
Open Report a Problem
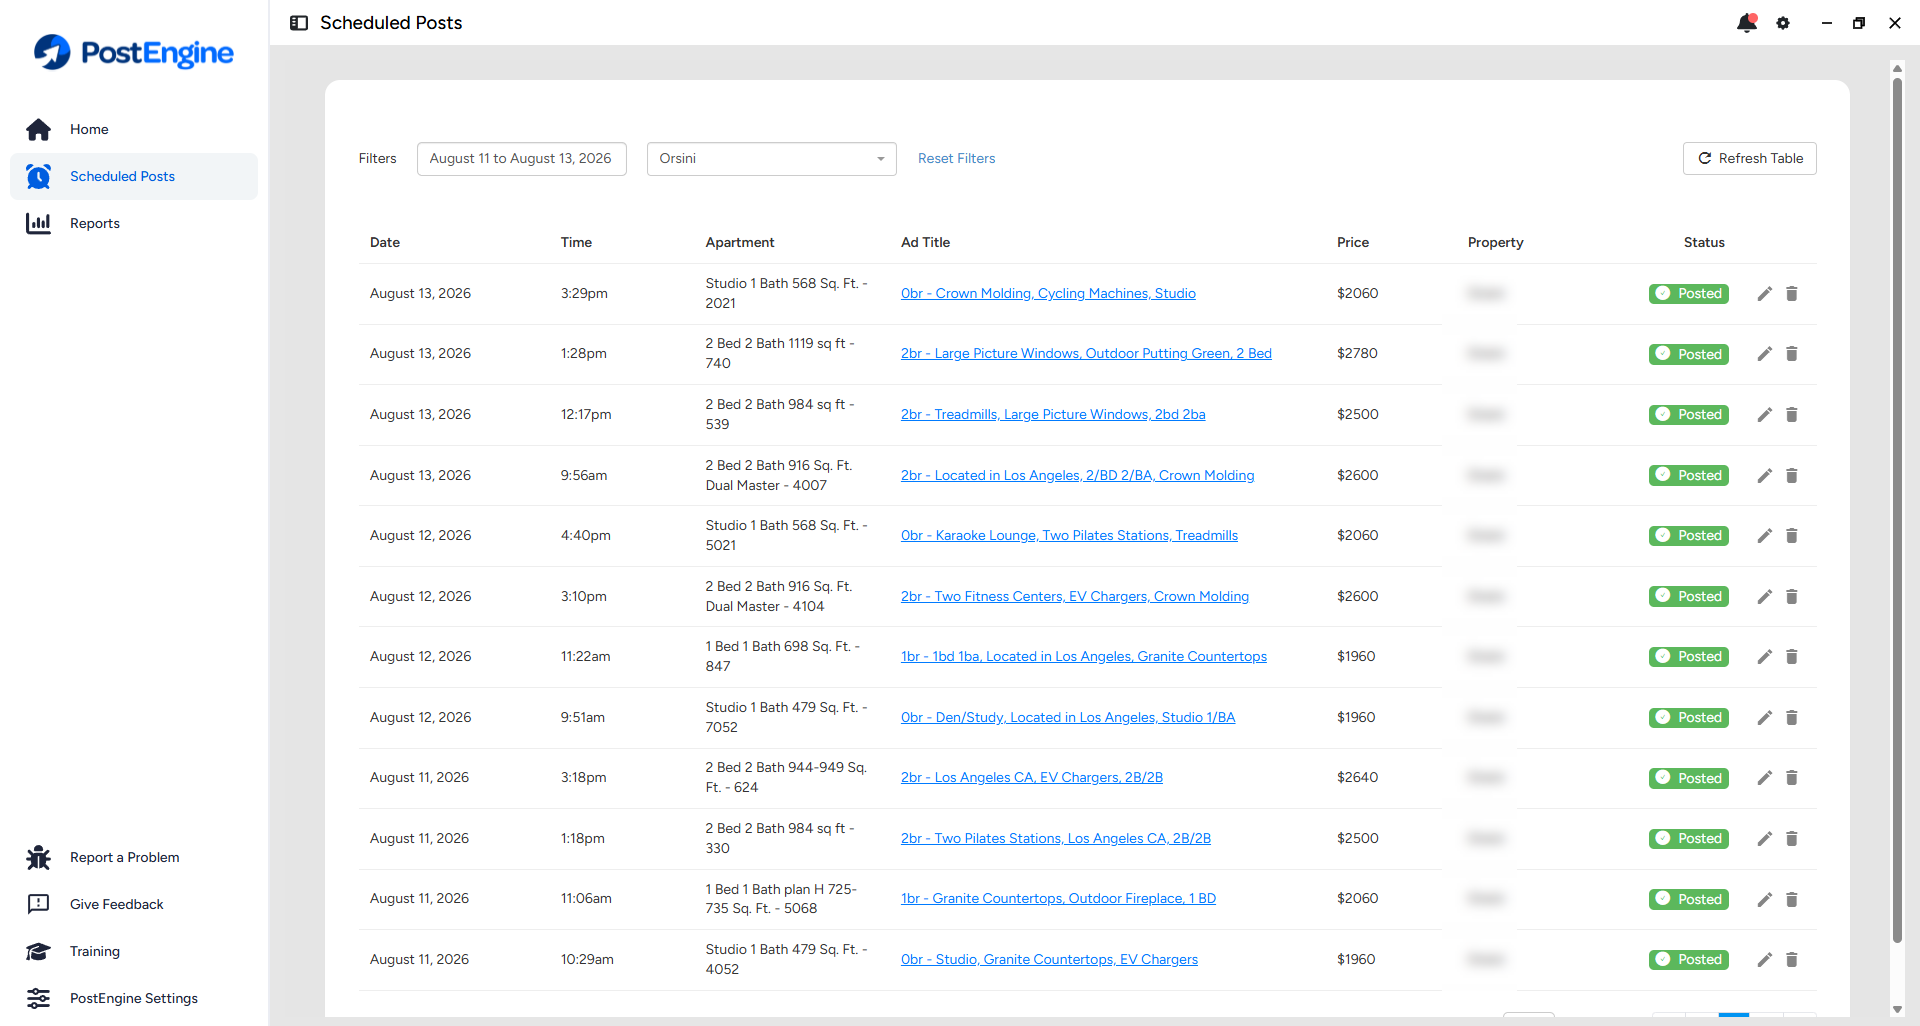pyautogui.click(x=134, y=858)
